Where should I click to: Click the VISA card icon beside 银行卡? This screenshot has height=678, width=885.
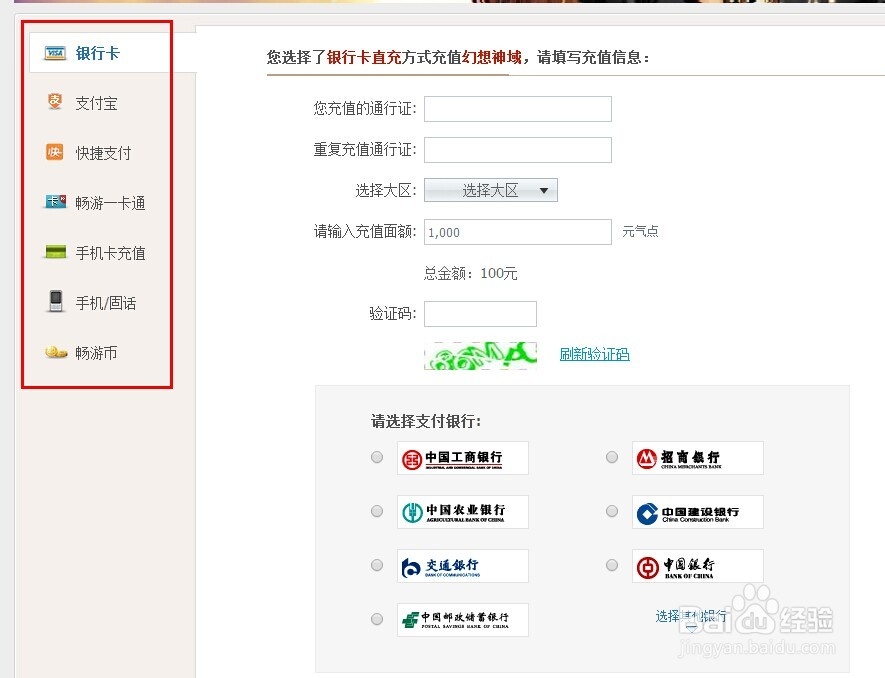(x=55, y=53)
